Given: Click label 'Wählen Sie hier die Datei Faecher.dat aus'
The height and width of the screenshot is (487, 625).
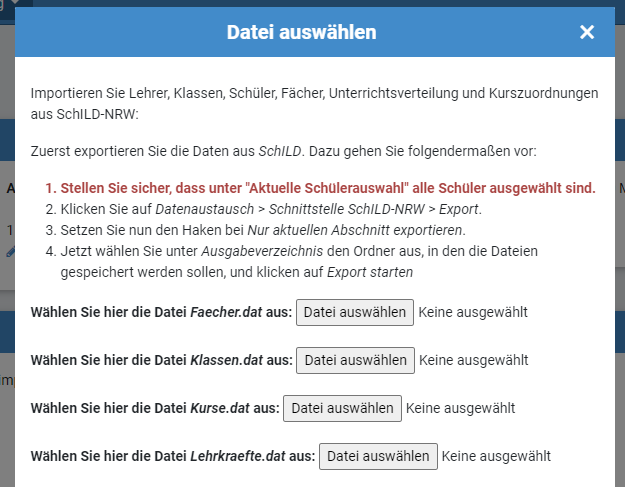Looking at the screenshot, I should click(x=161, y=312).
